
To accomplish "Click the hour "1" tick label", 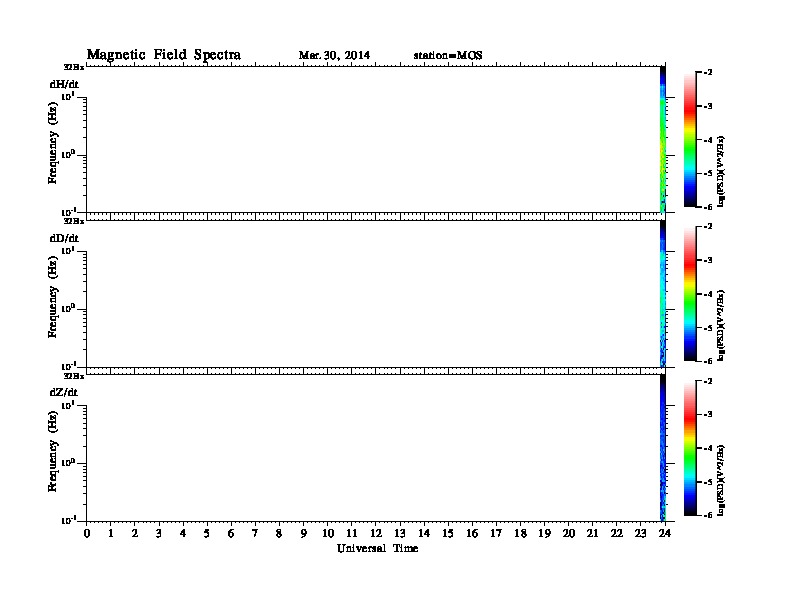I will [111, 533].
